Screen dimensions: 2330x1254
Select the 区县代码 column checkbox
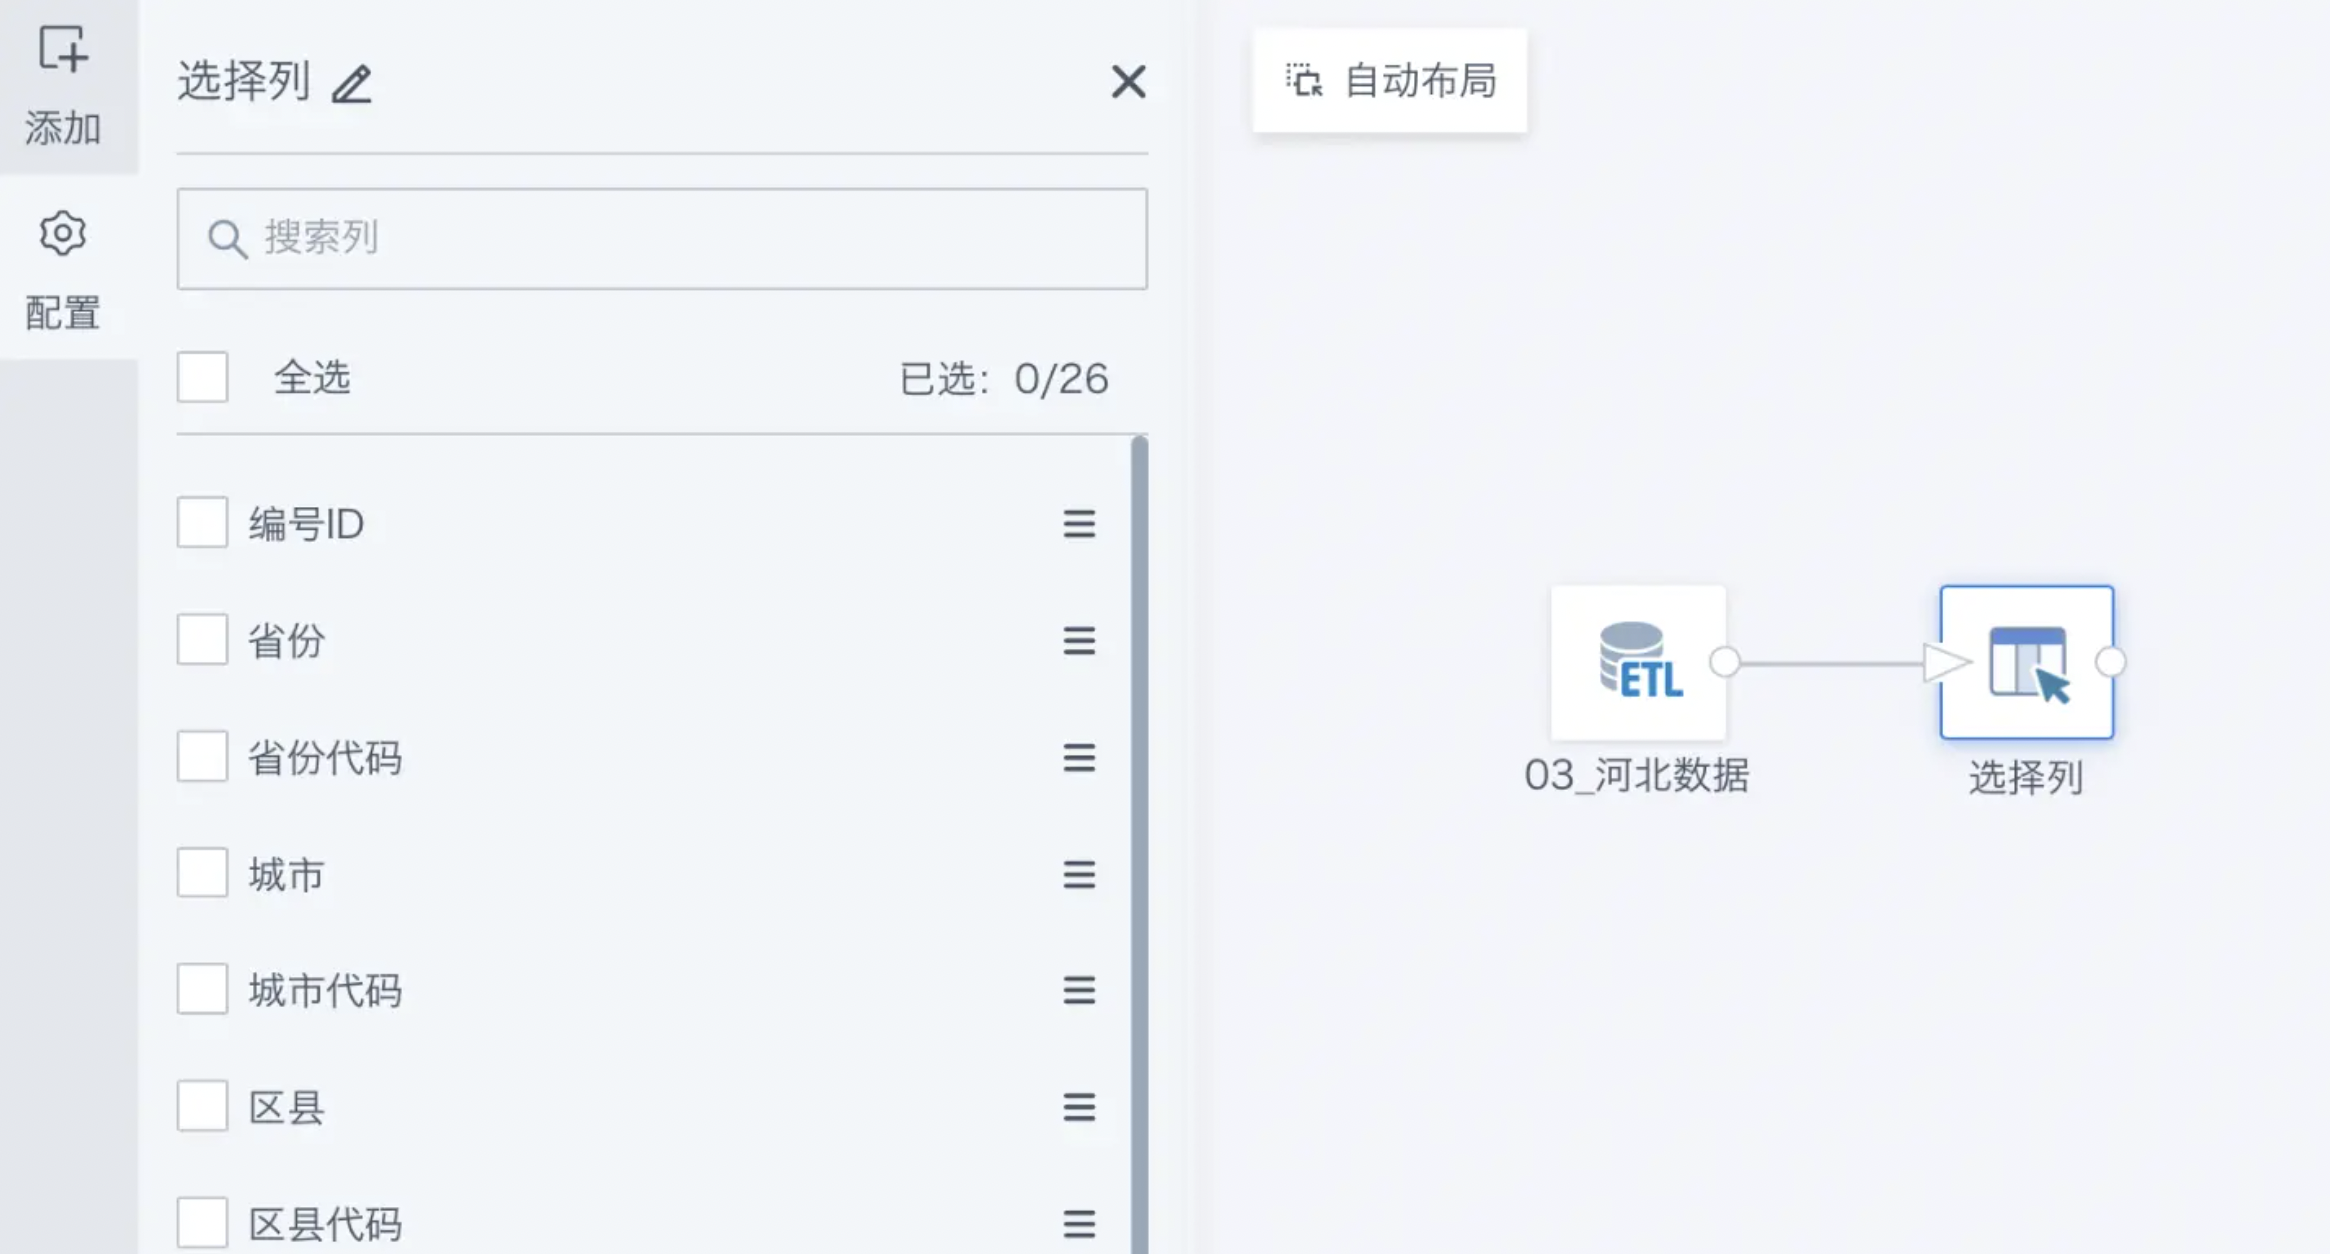[x=202, y=1222]
